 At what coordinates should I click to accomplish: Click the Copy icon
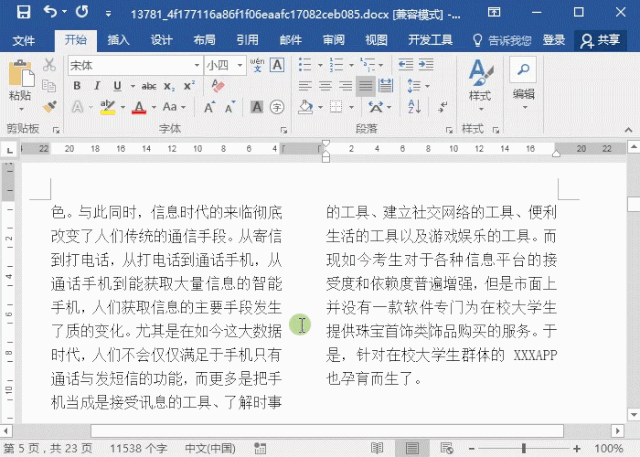49,86
